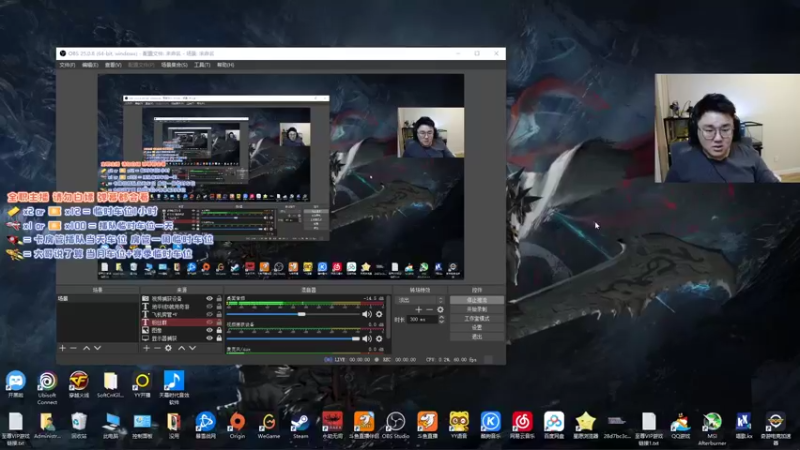The height and width of the screenshot is (450, 800).
Task: Mute the desktop audio speaker icon
Action: [x=367, y=314]
